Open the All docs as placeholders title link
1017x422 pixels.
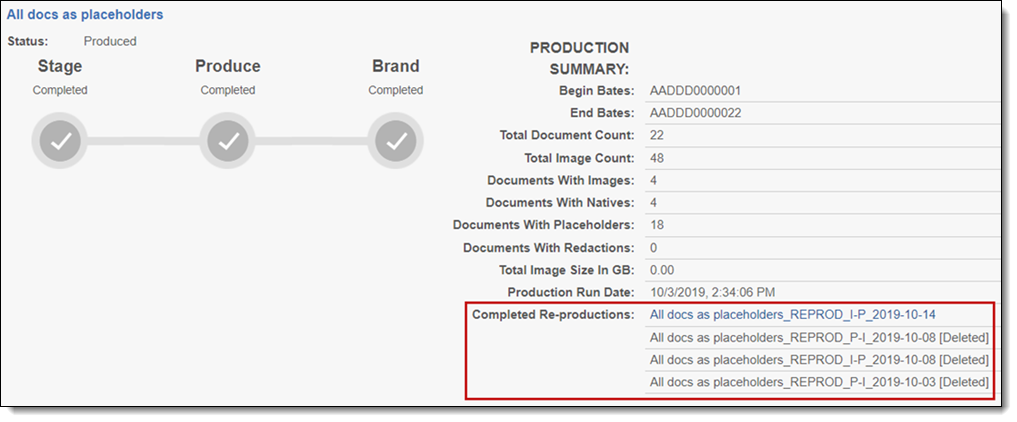click(x=85, y=15)
